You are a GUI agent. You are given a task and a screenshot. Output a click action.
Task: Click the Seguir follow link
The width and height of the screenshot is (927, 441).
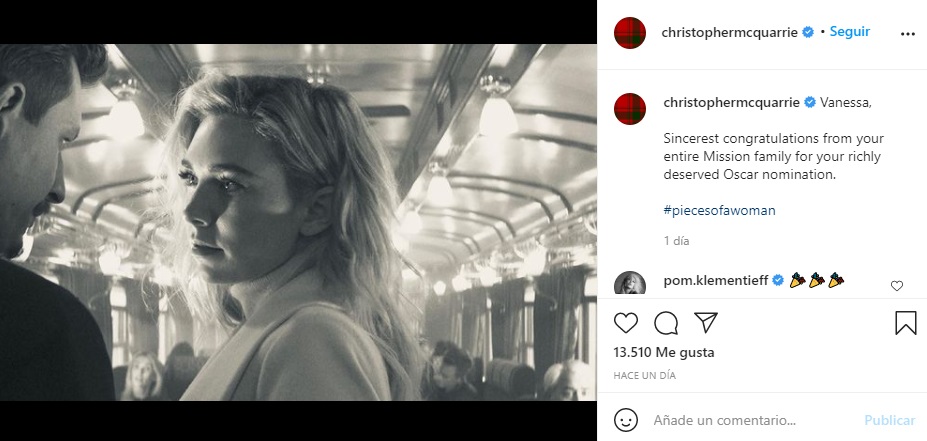[850, 32]
